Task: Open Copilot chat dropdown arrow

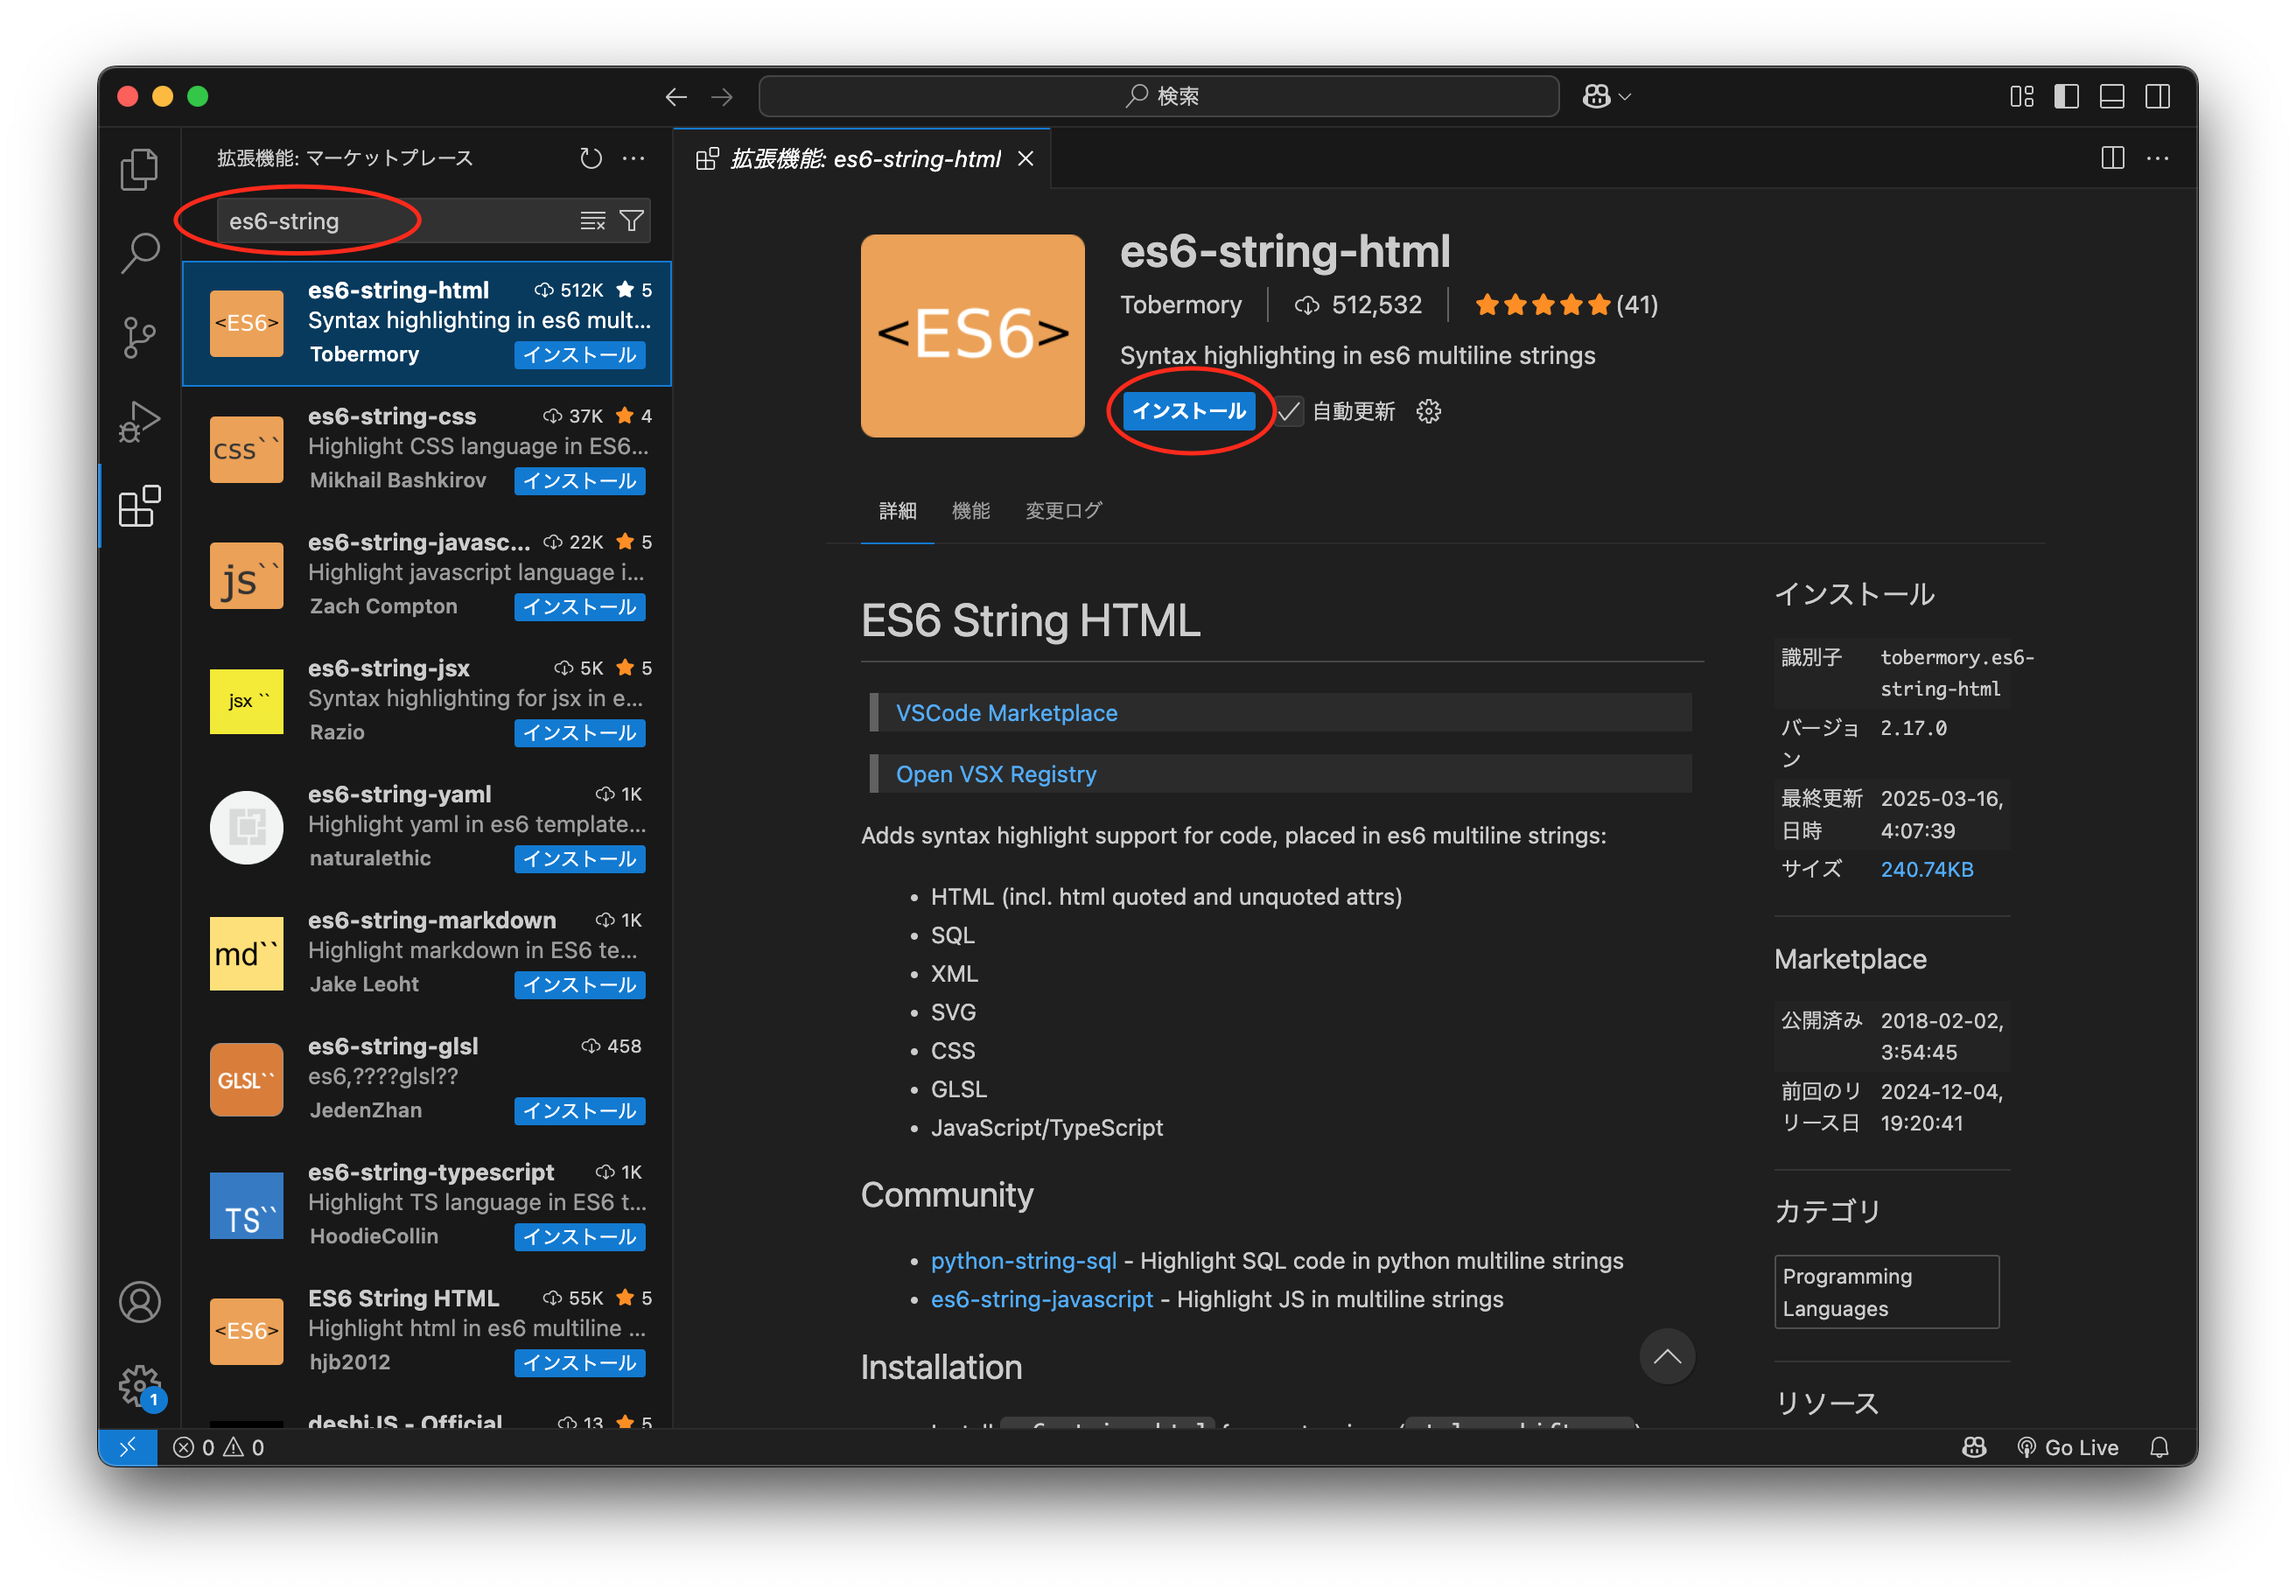Action: click(1625, 97)
